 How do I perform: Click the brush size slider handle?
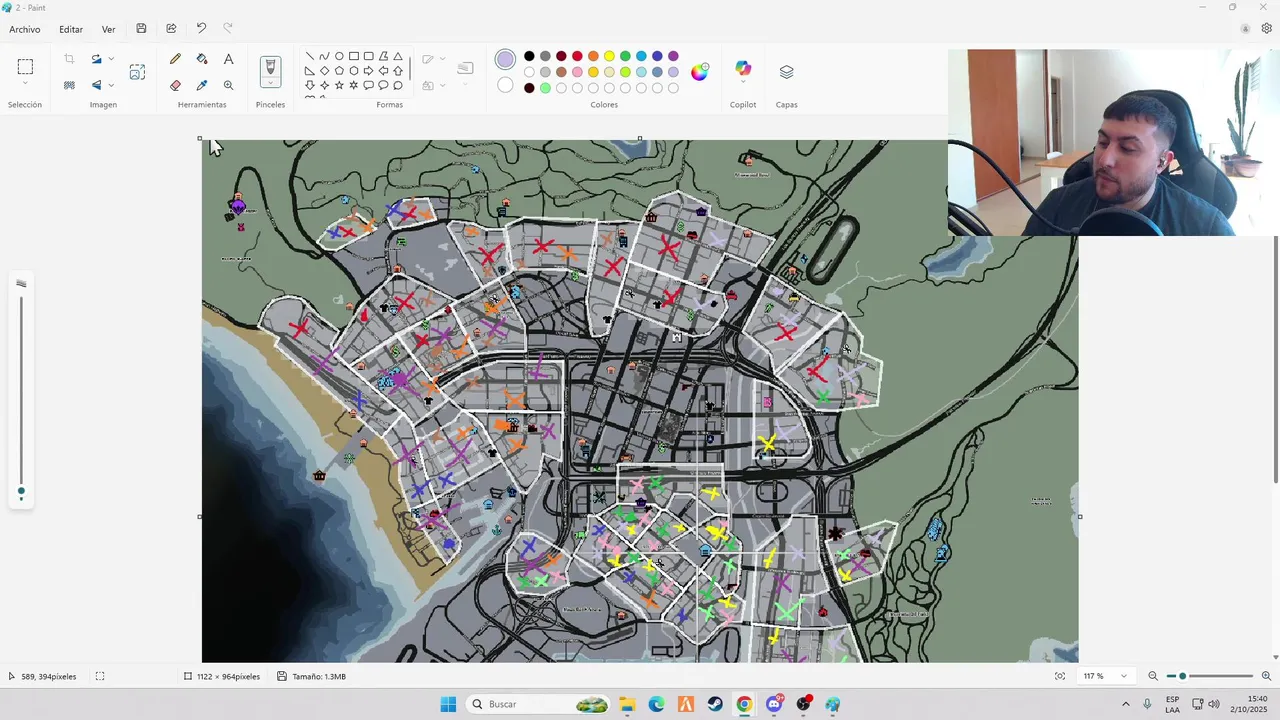pos(21,491)
